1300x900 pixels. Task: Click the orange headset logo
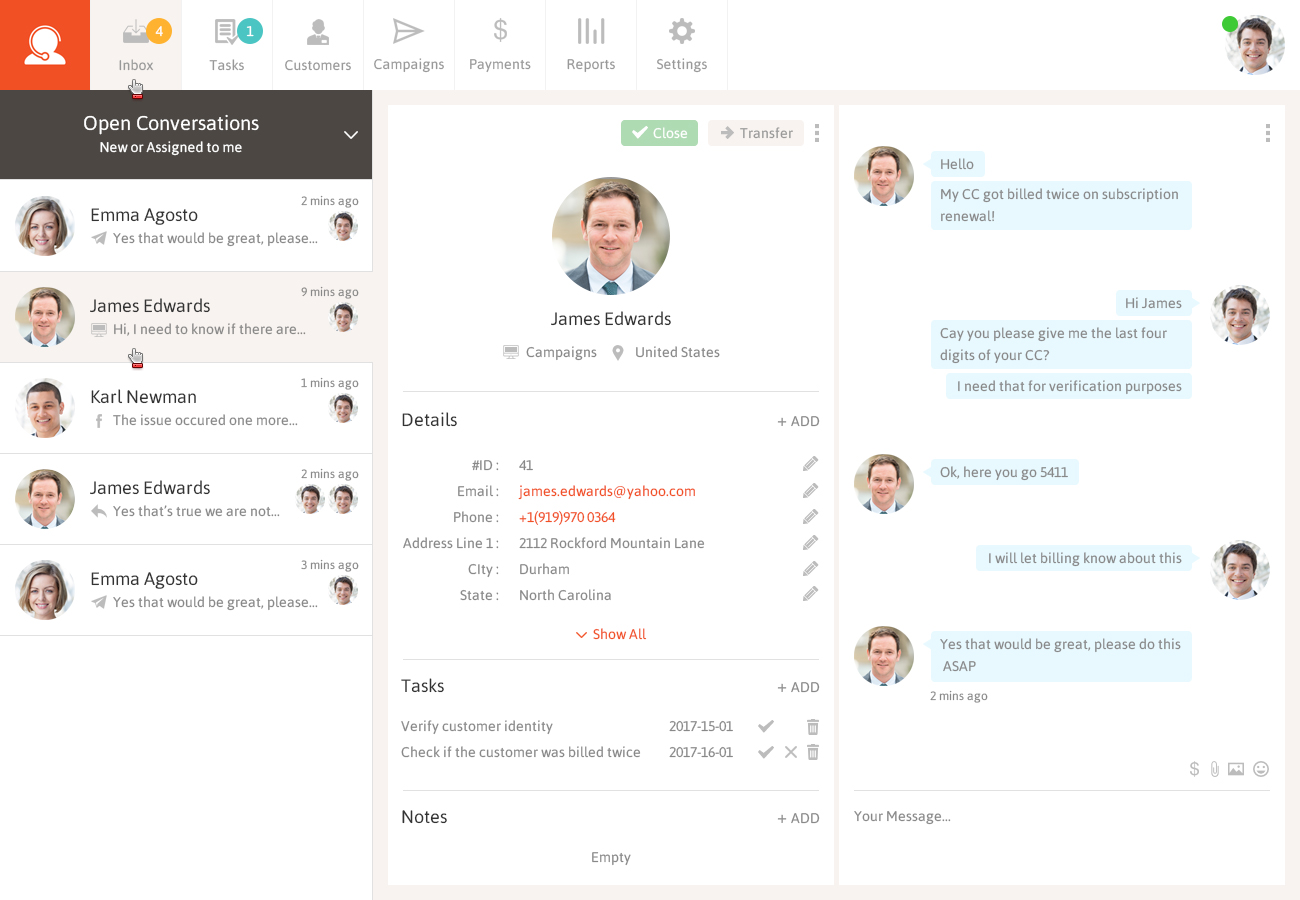point(45,45)
